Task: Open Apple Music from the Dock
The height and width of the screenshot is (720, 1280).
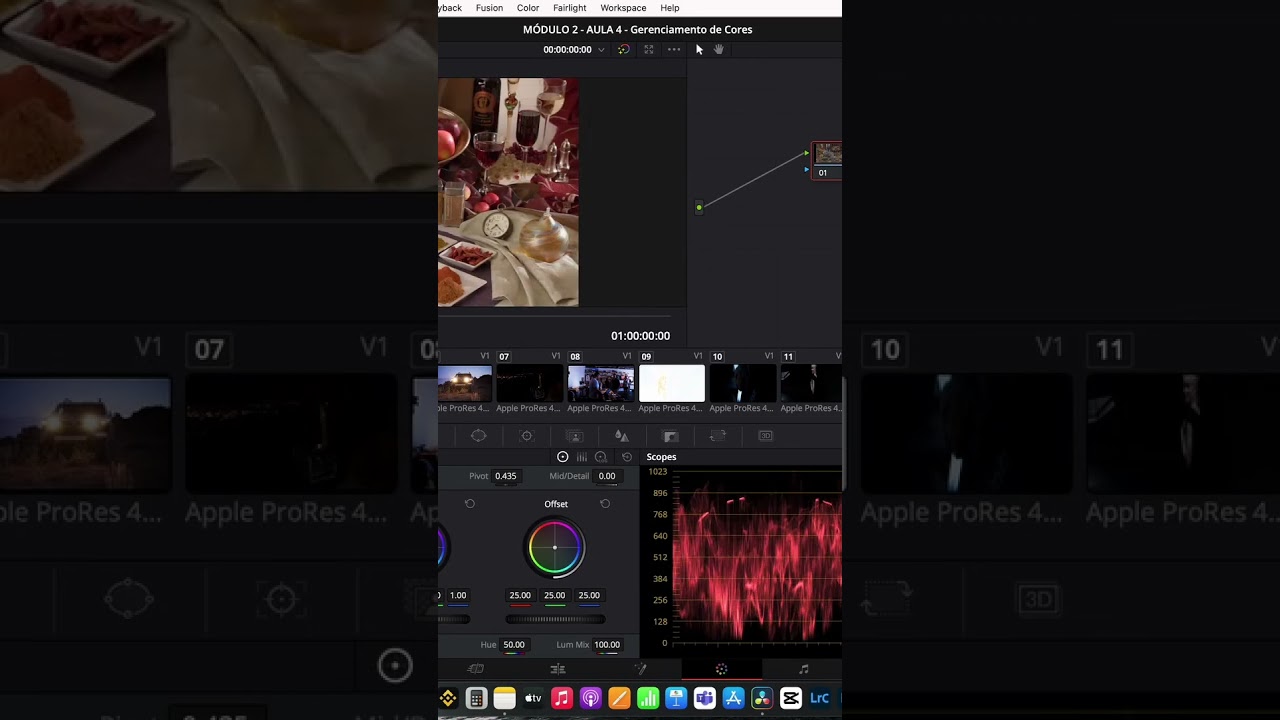Action: (x=562, y=698)
